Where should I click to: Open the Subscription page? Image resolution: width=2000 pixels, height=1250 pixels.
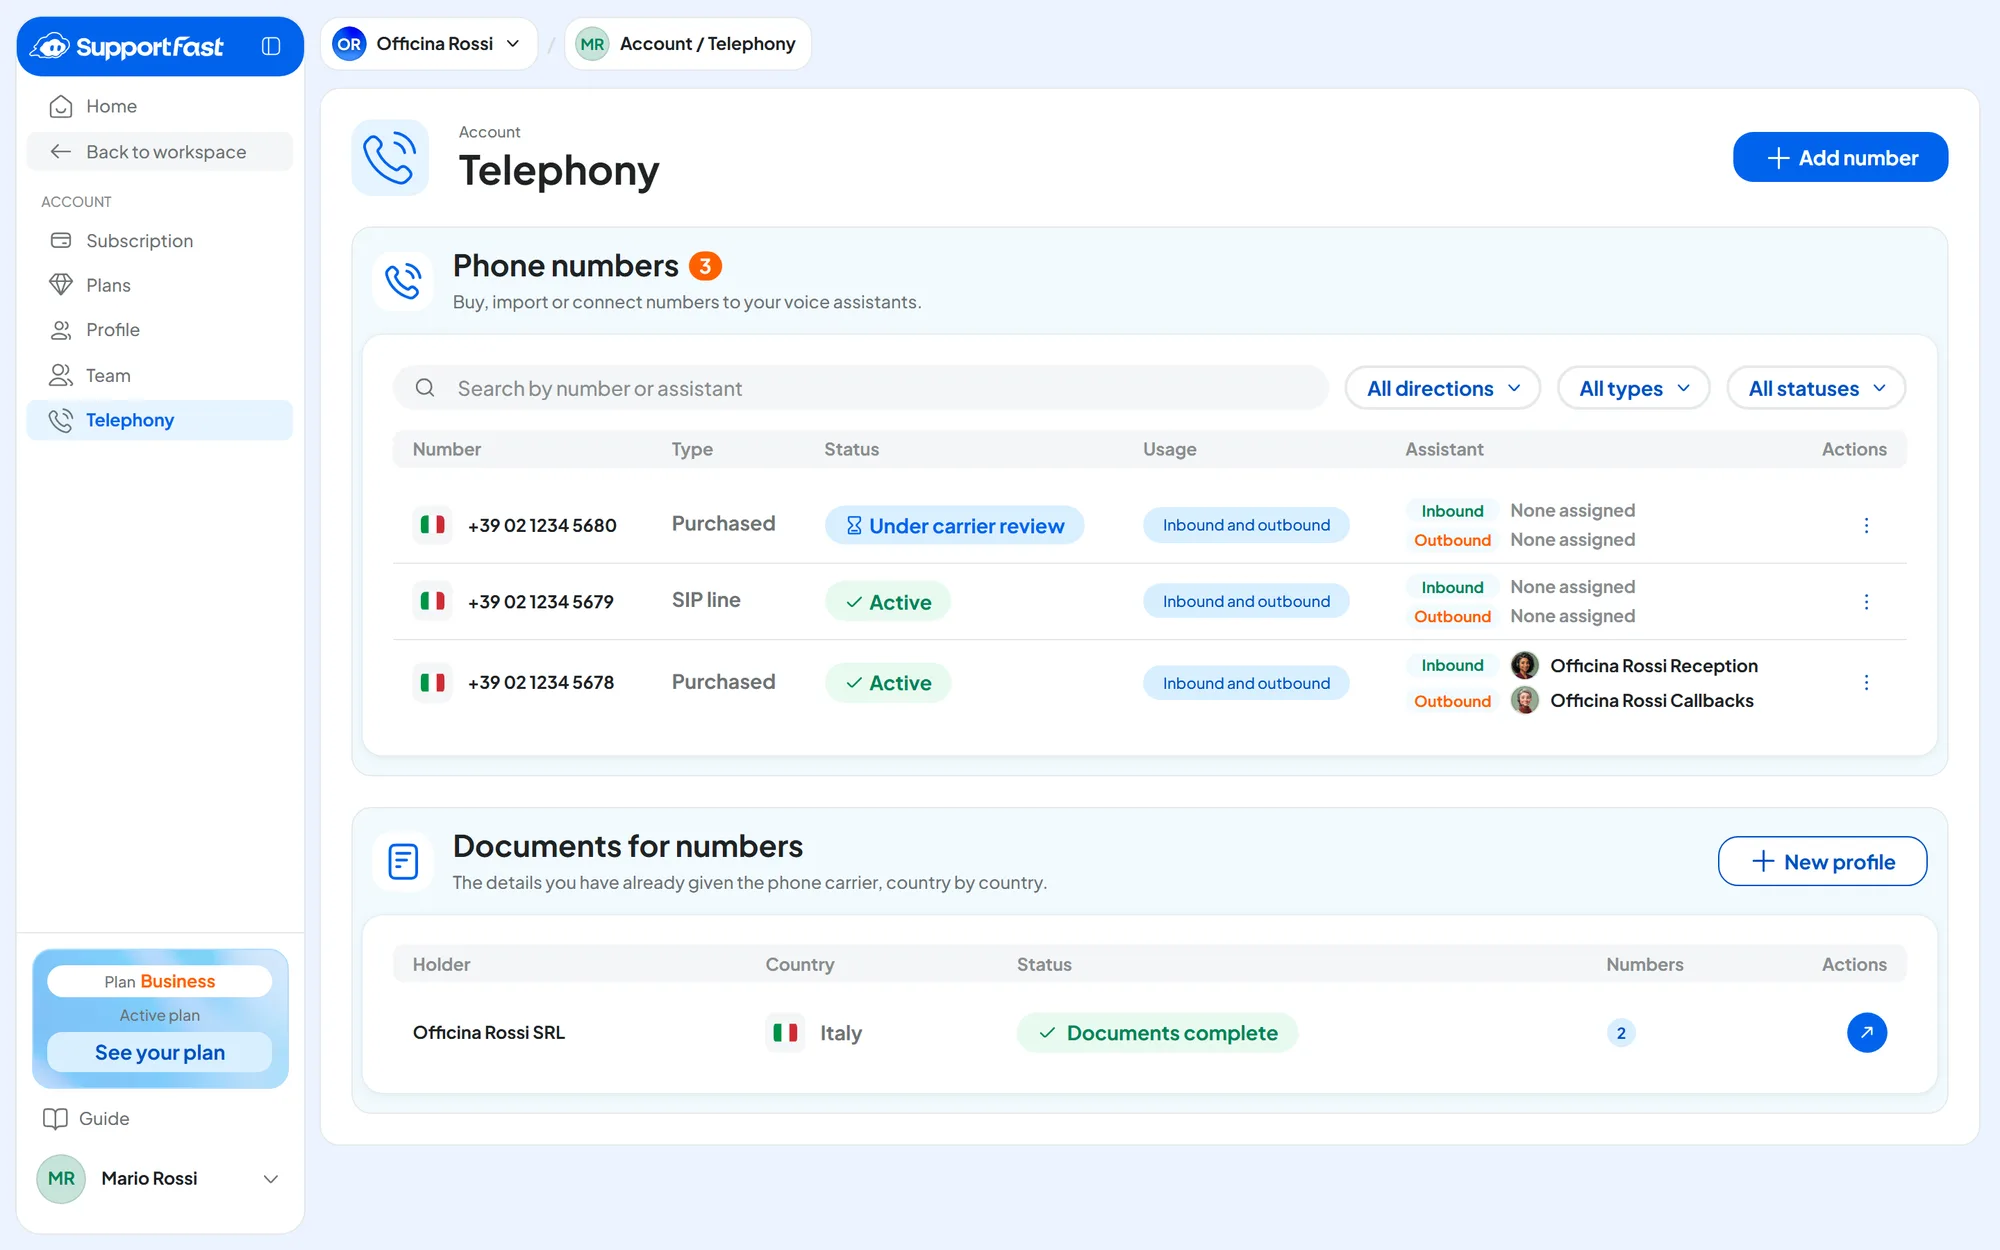pos(160,241)
